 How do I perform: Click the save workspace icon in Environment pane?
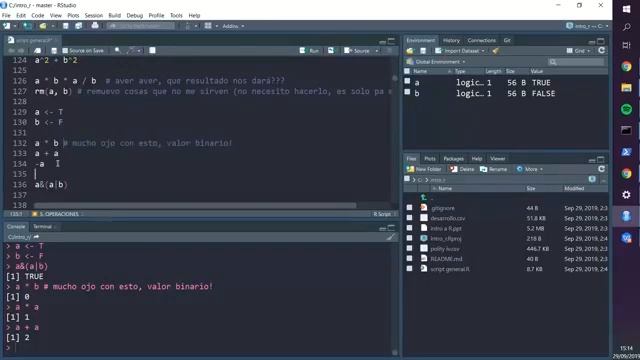point(423,51)
